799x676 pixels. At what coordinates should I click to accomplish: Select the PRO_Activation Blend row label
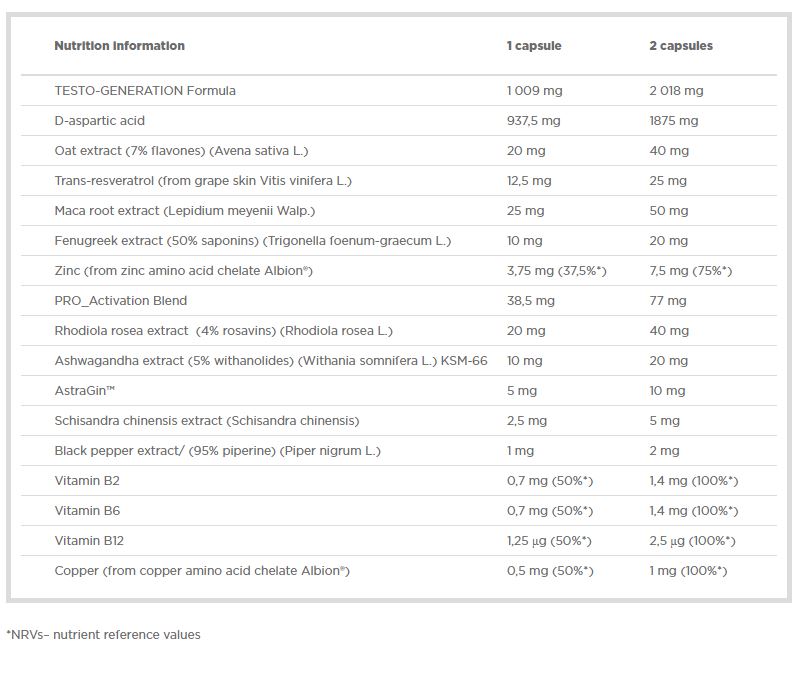pos(120,301)
